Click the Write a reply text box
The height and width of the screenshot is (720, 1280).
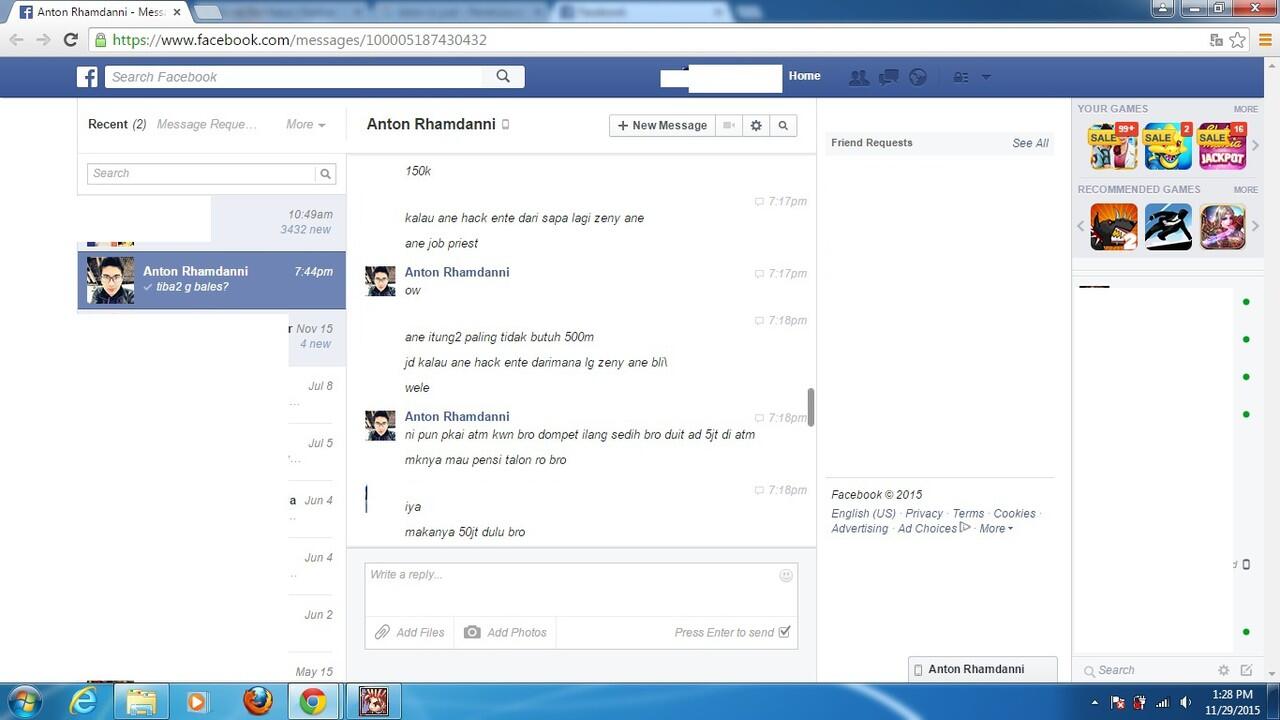(x=581, y=590)
